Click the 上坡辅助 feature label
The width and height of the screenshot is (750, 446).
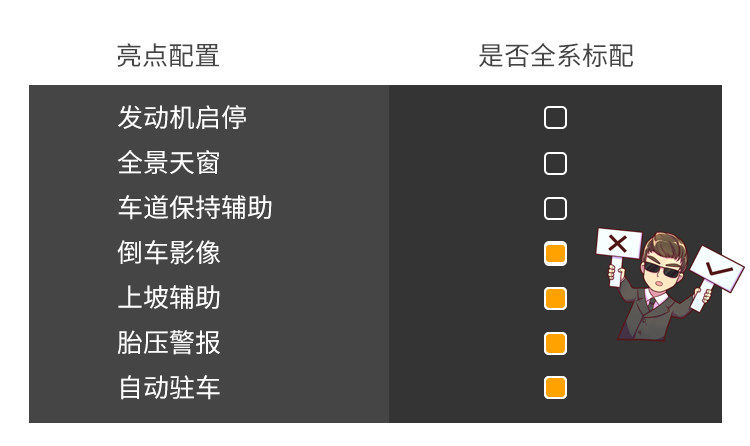point(168,298)
